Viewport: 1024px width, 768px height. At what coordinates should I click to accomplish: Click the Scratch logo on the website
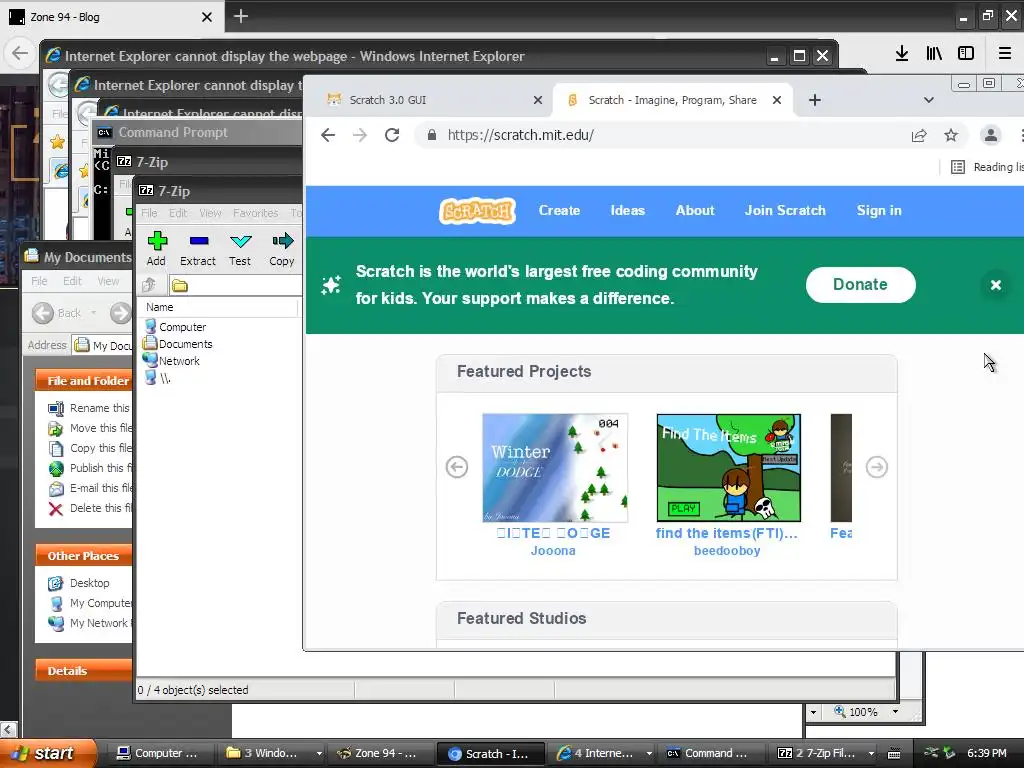coord(477,211)
